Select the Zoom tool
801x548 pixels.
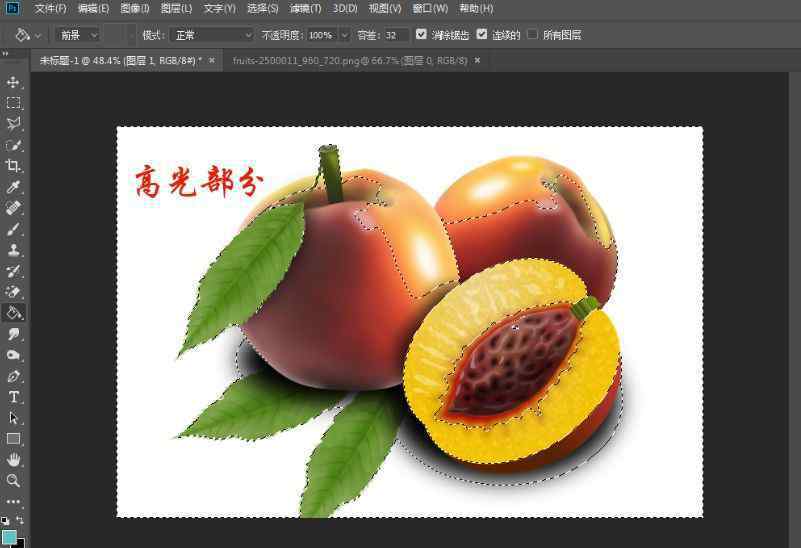[13, 480]
